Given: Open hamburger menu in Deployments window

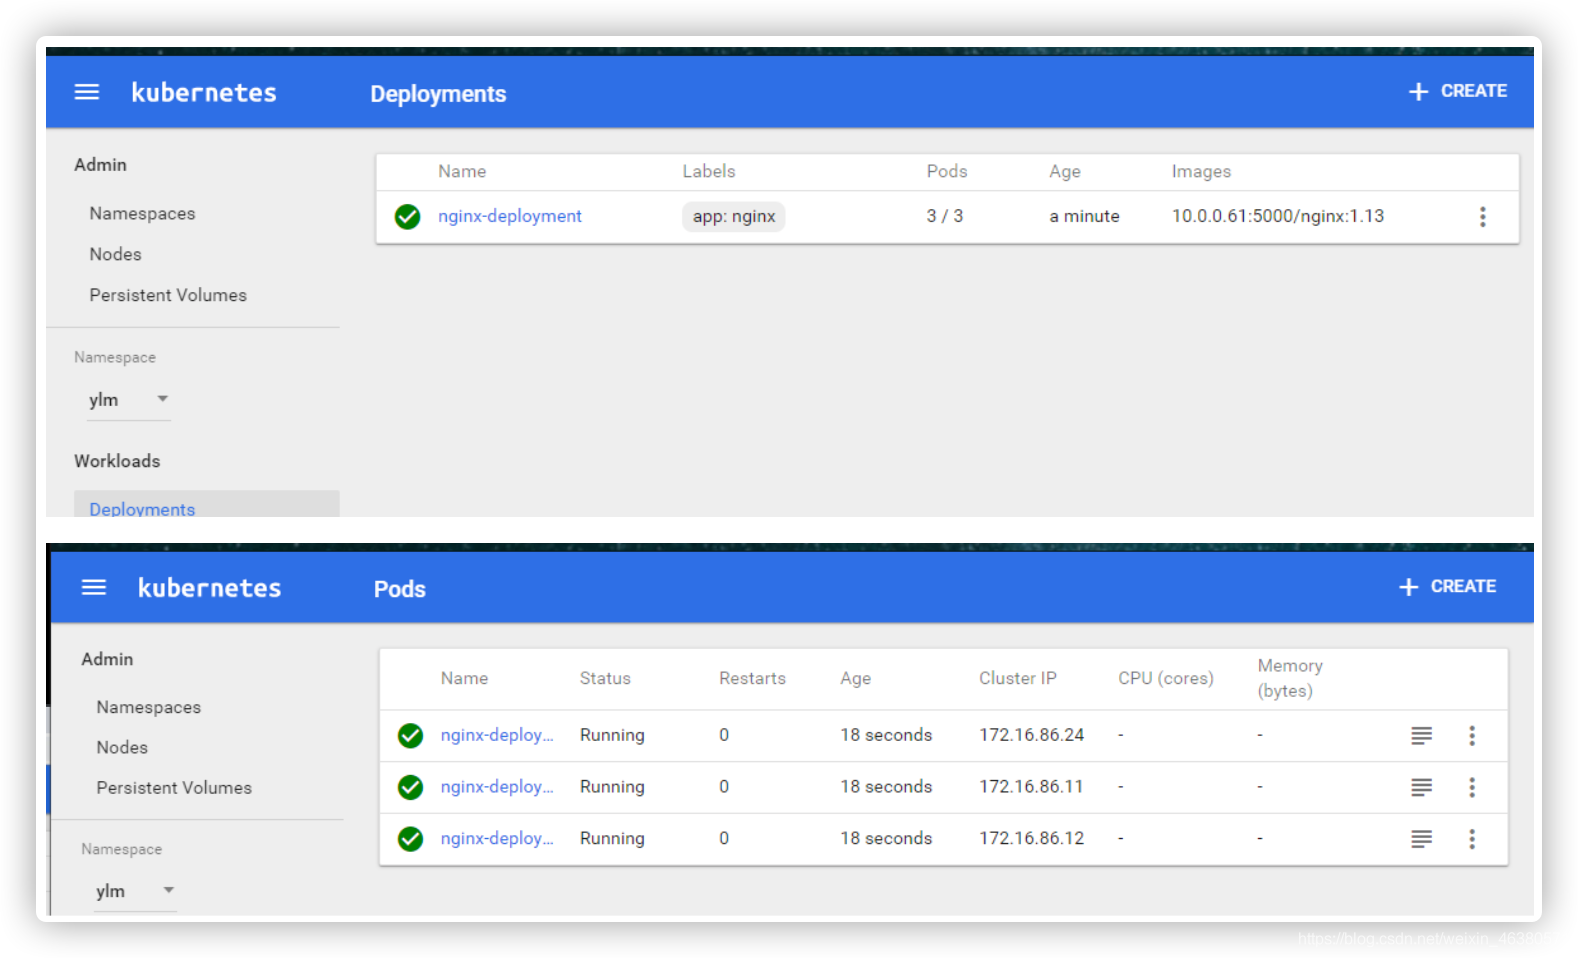Looking at the screenshot, I should coord(87,92).
